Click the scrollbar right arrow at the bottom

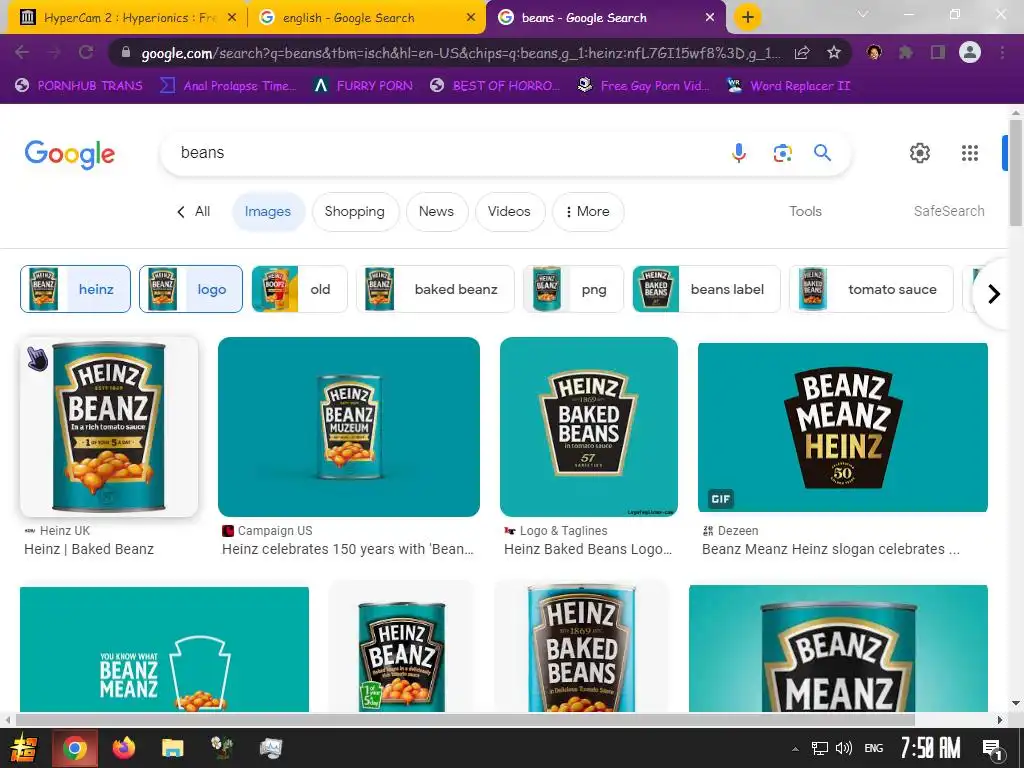coord(999,720)
